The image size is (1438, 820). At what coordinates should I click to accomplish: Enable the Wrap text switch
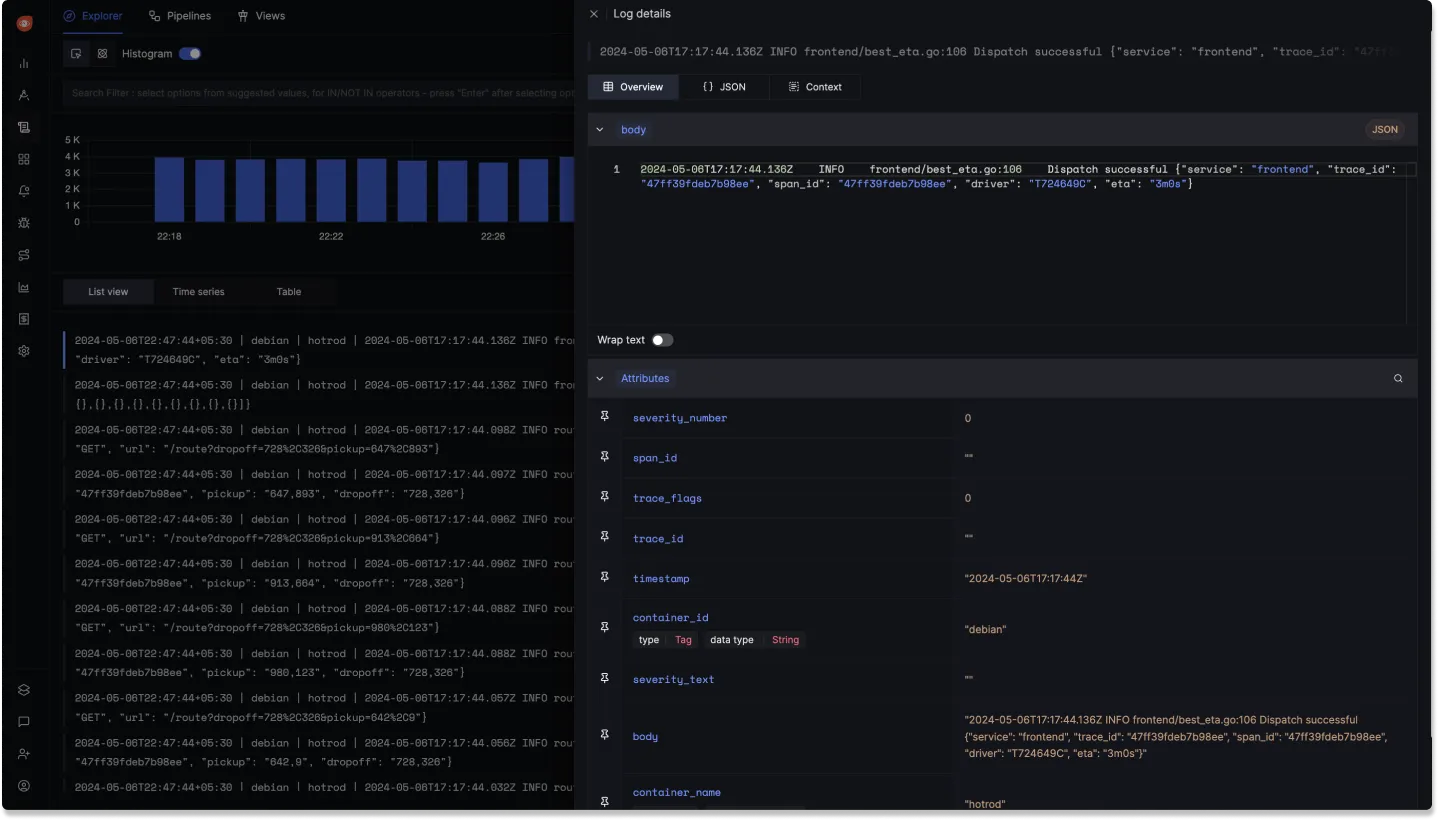663,340
